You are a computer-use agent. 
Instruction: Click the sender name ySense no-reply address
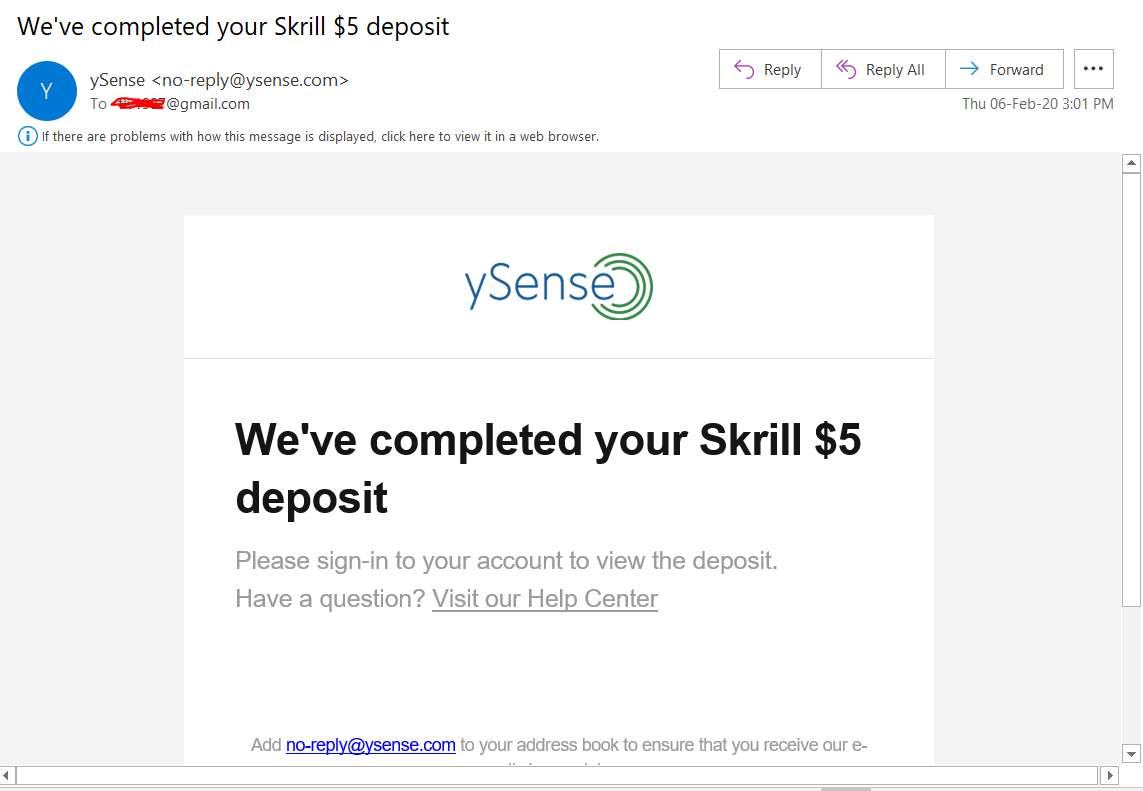point(219,81)
